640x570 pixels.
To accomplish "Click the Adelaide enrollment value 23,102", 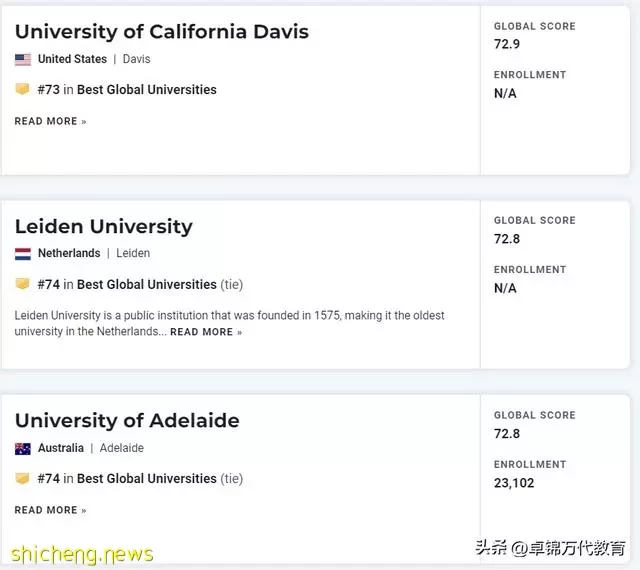I will 514,483.
